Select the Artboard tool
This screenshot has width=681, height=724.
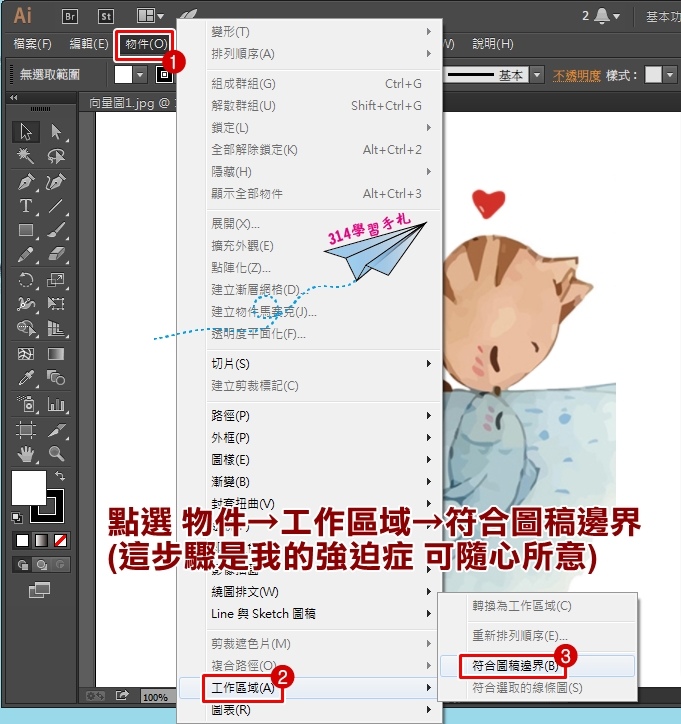26,430
